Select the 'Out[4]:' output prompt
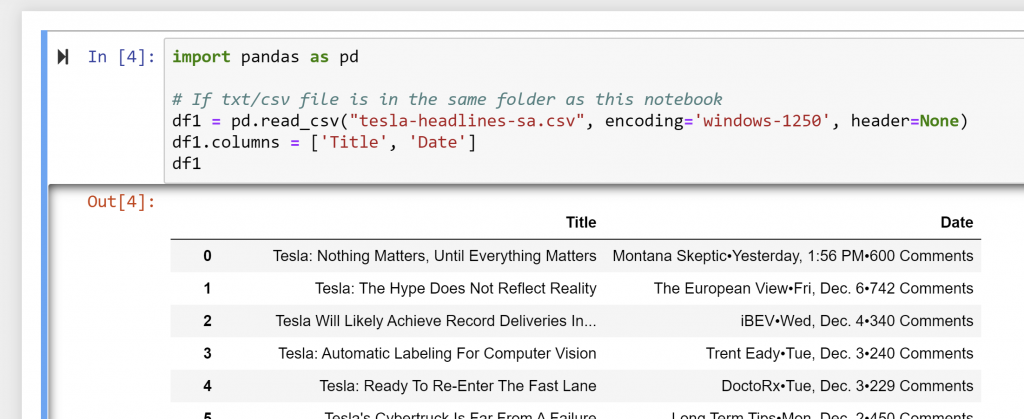 [x=121, y=202]
